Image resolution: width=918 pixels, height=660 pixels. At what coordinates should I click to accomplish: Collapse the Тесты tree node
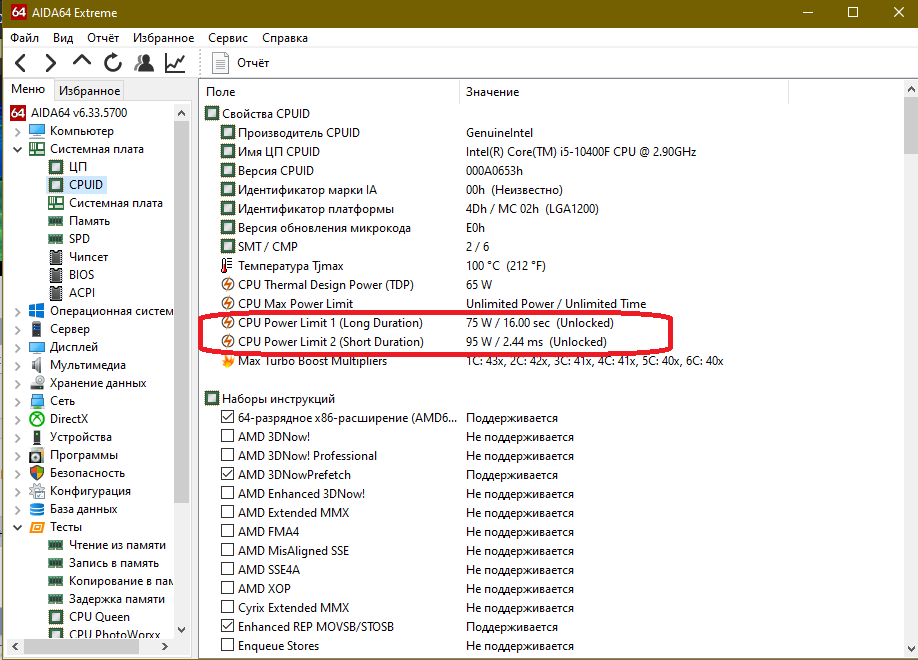pyautogui.click(x=18, y=527)
